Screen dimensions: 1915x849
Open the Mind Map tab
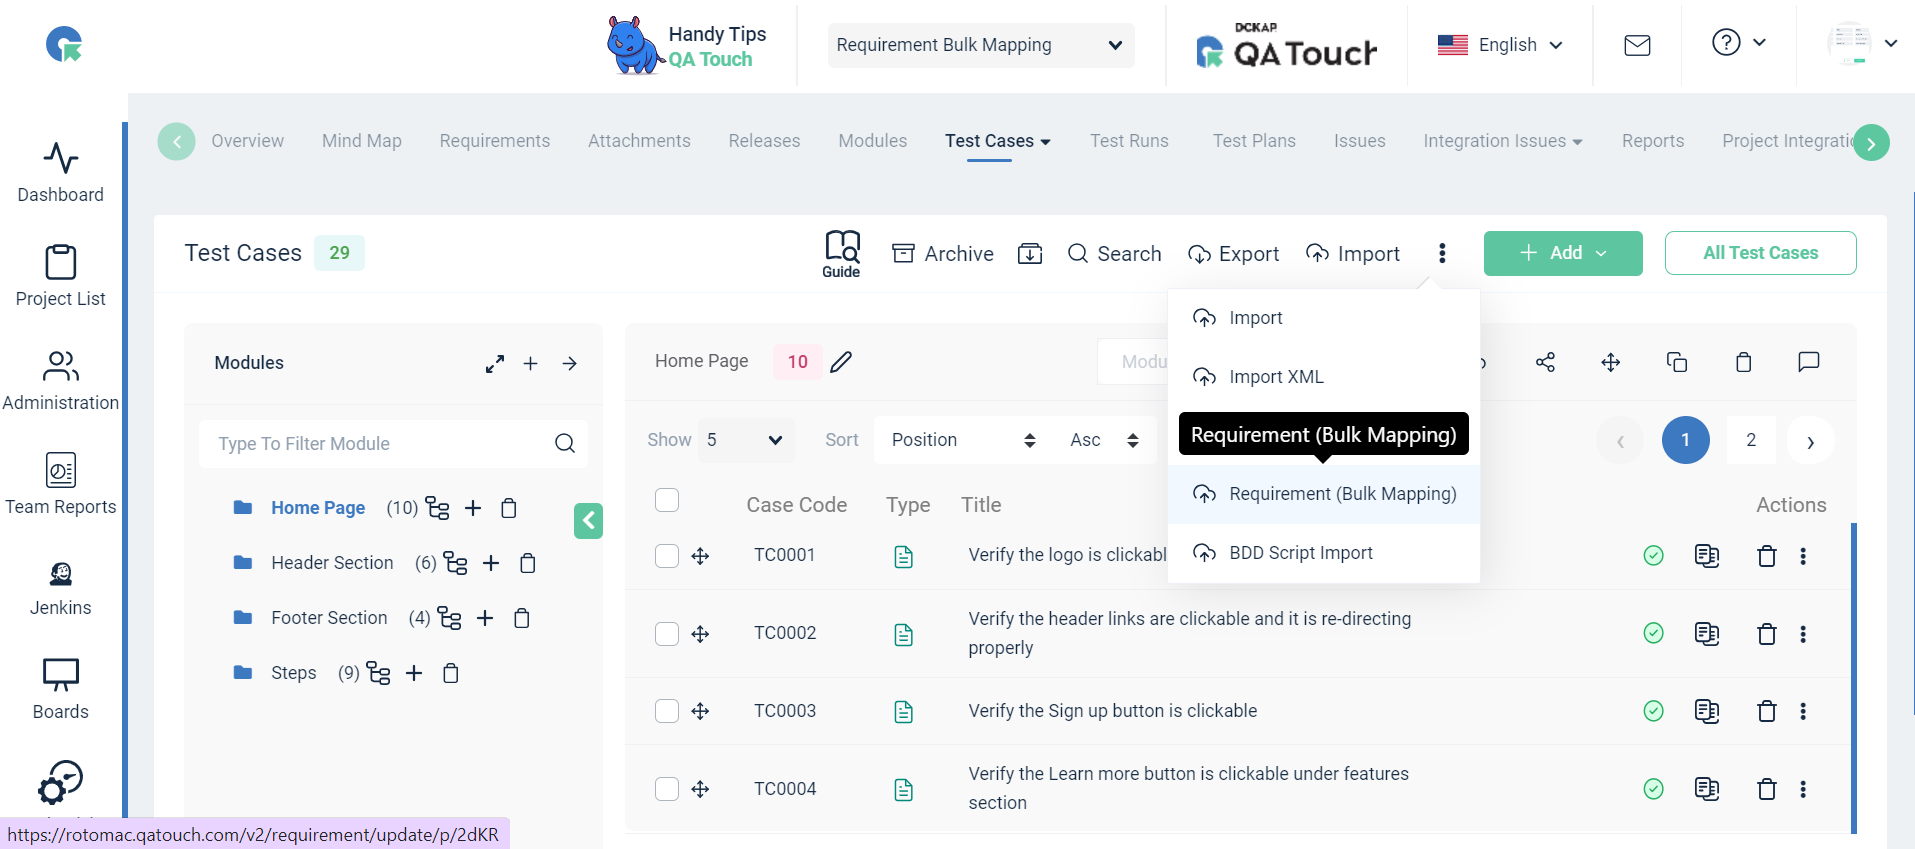[x=362, y=141]
